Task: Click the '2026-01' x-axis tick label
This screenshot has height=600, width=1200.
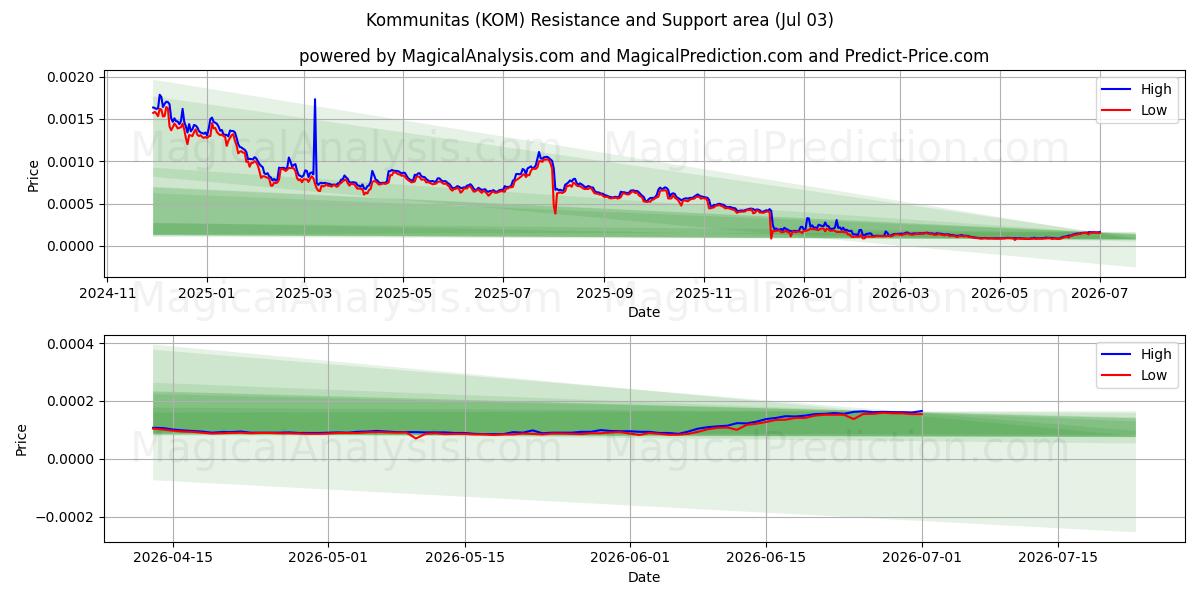Action: coord(804,293)
